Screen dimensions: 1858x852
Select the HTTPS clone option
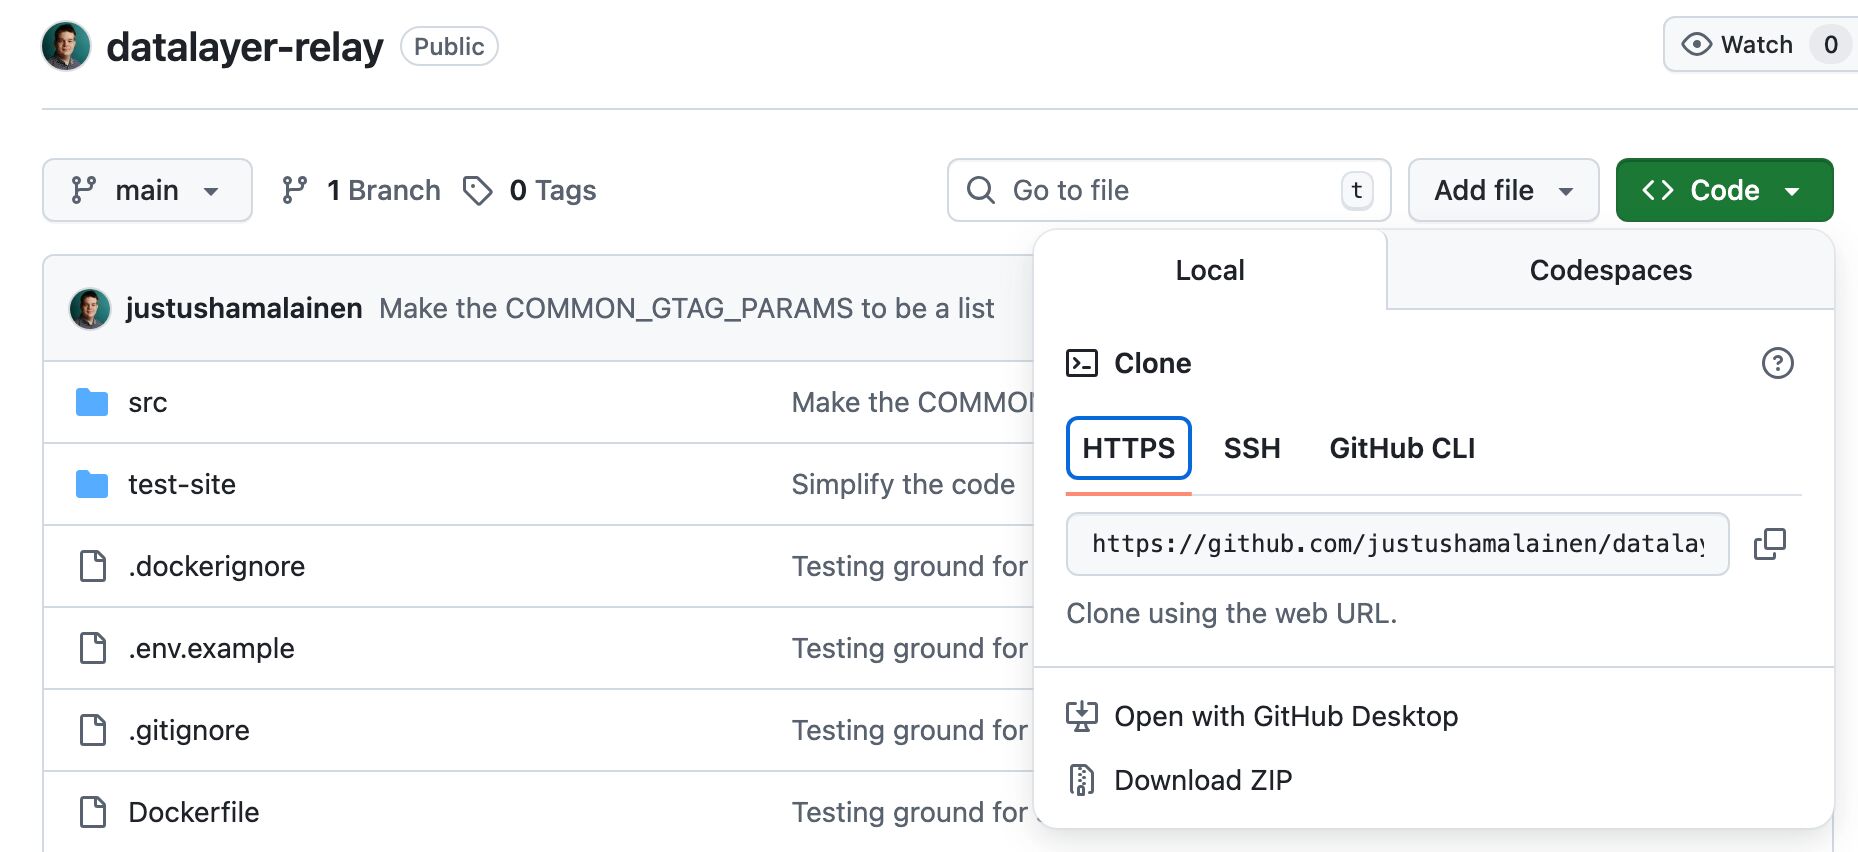(1128, 448)
